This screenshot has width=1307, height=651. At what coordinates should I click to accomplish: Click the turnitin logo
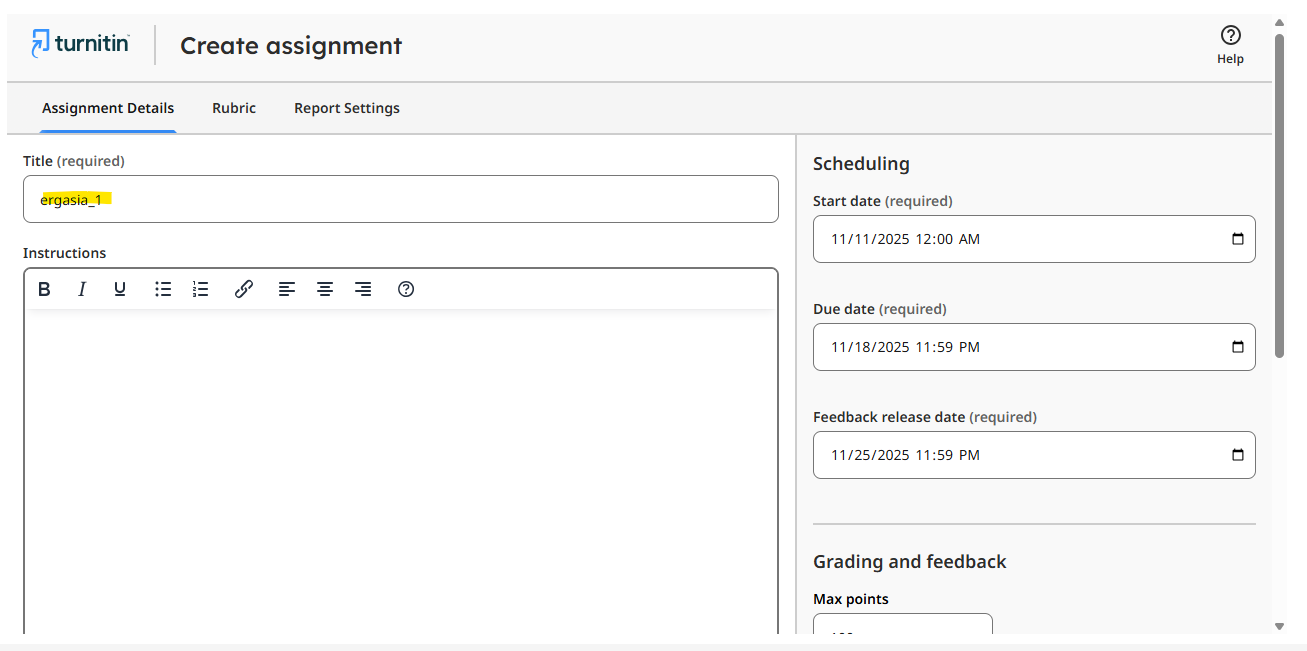point(80,44)
